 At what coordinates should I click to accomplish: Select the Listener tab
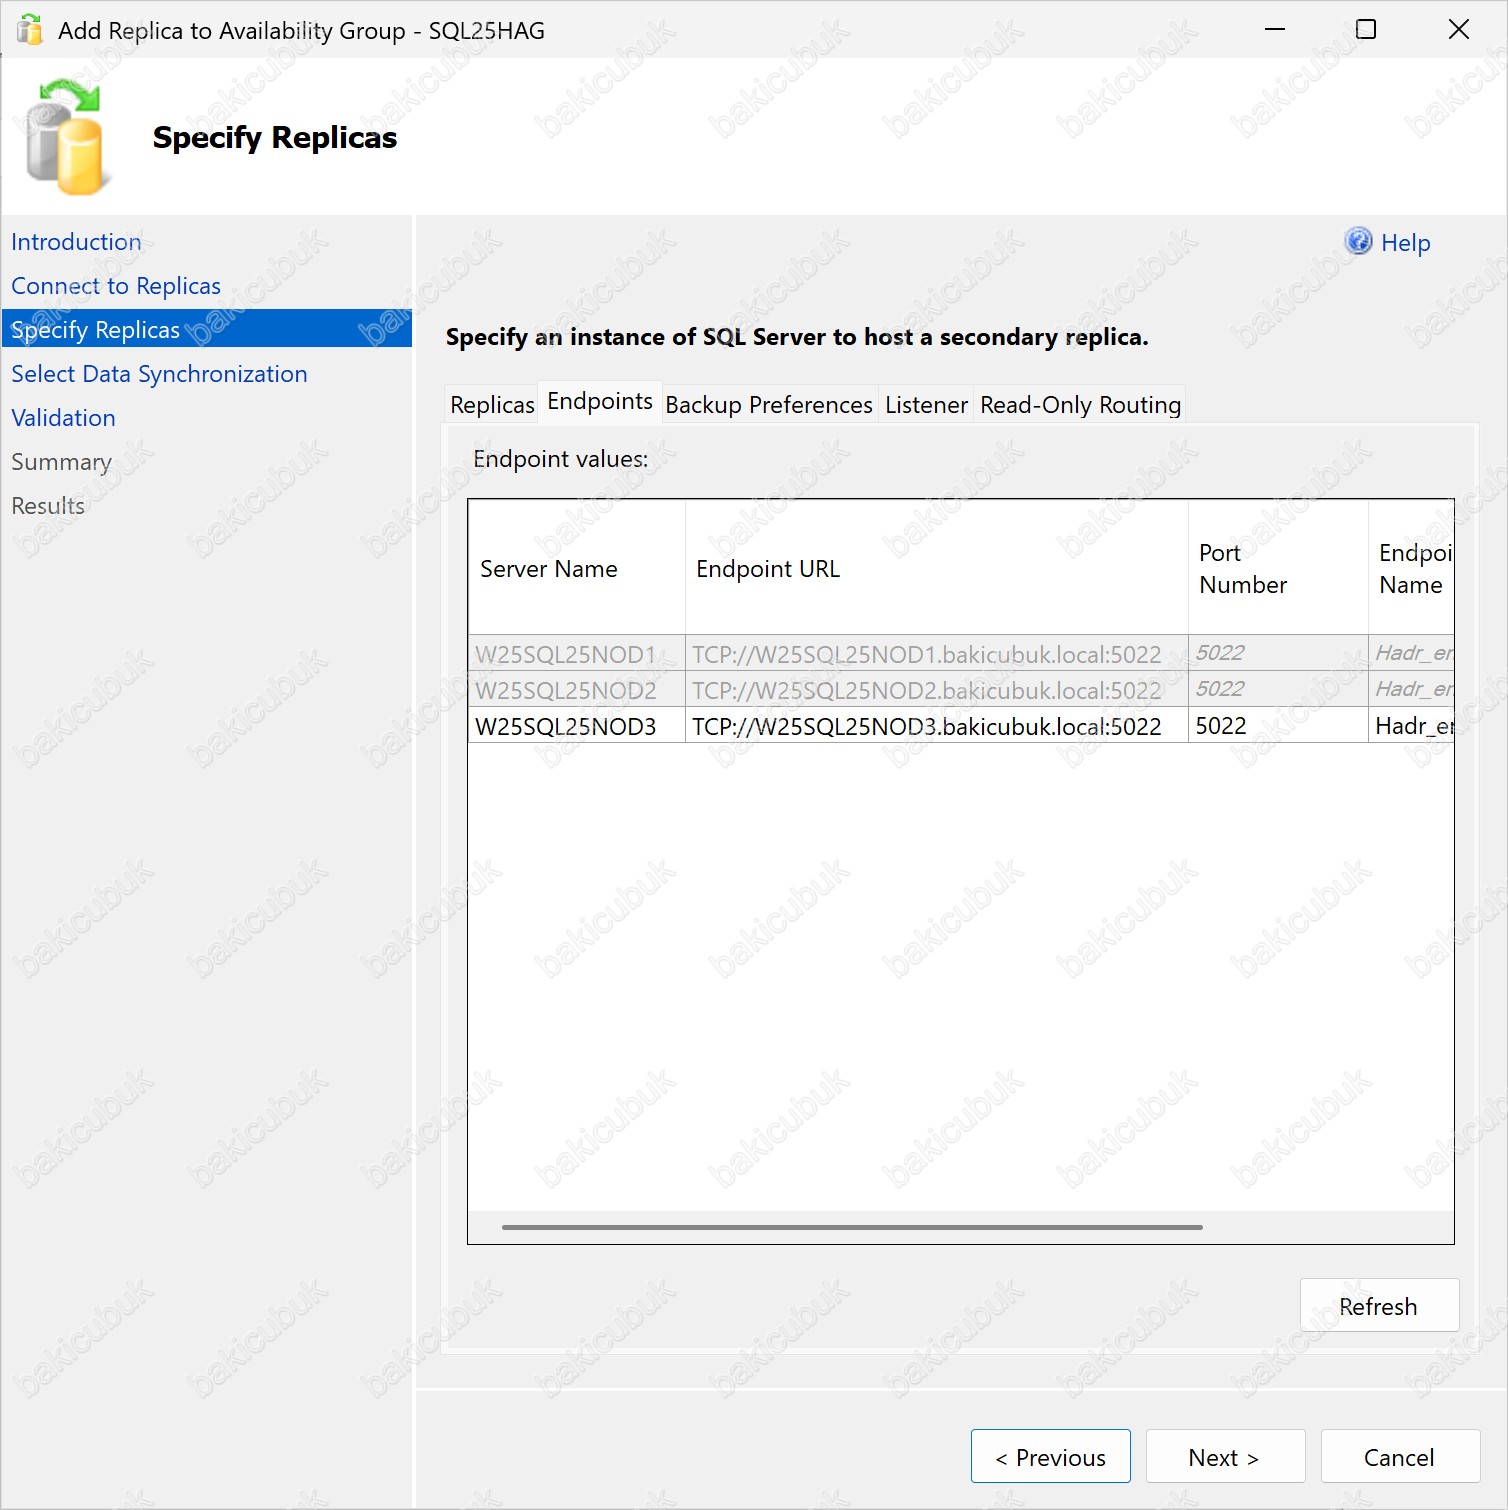click(925, 405)
